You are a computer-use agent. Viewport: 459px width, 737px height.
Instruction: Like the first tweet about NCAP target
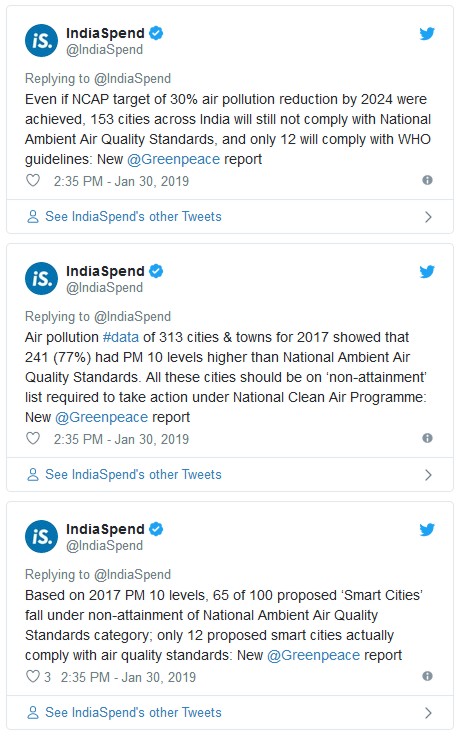[33, 180]
